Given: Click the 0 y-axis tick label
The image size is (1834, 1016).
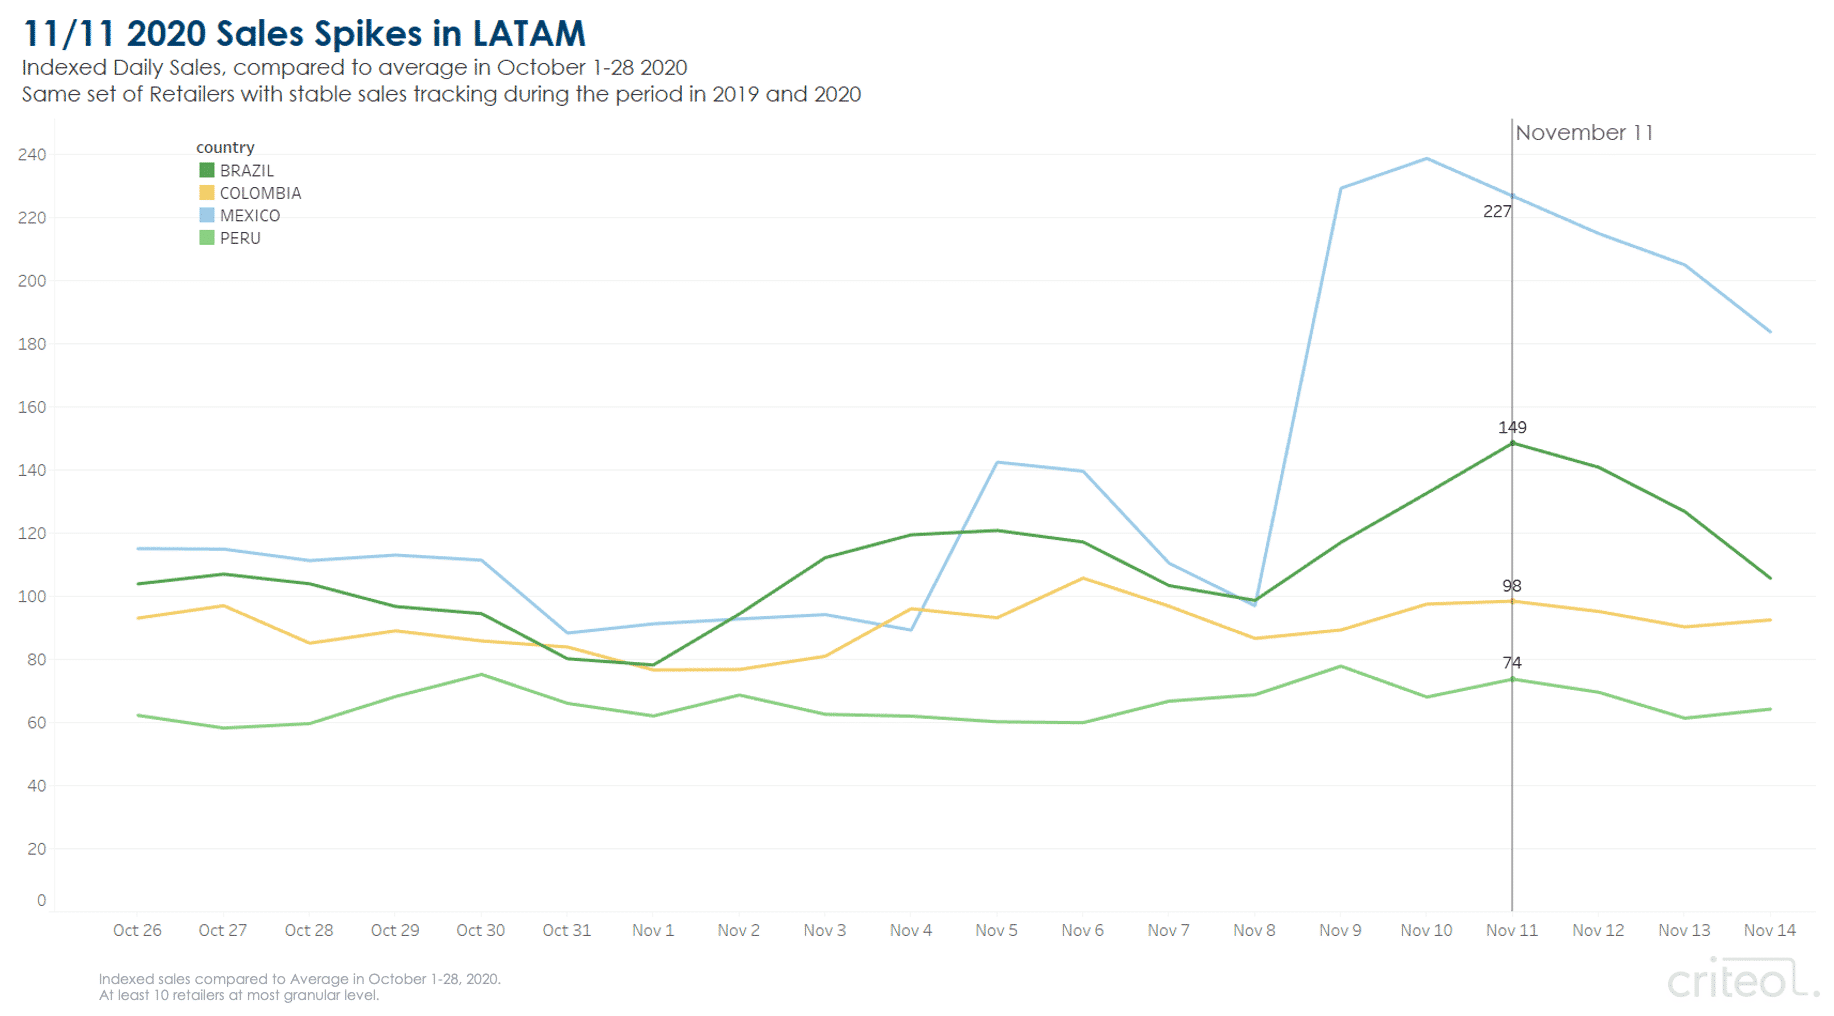Looking at the screenshot, I should click(41, 901).
